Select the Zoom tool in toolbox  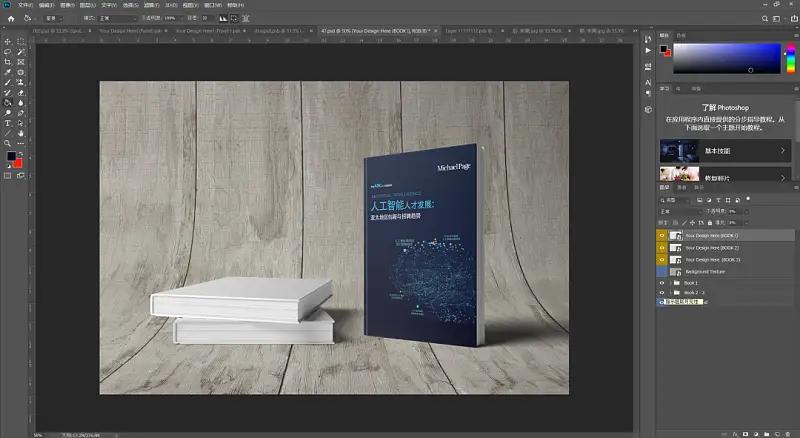[8, 143]
